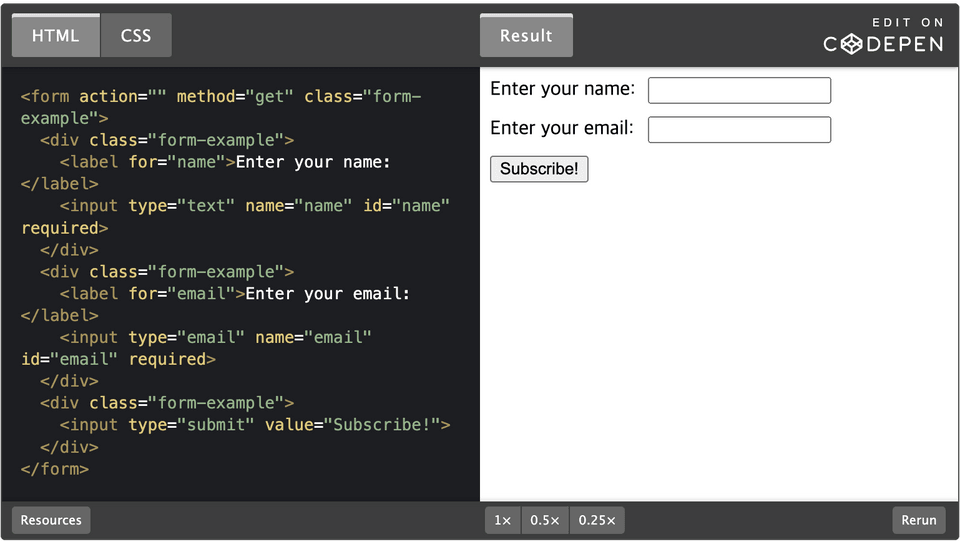
Task: Switch to the CSS tab
Action: pos(136,35)
